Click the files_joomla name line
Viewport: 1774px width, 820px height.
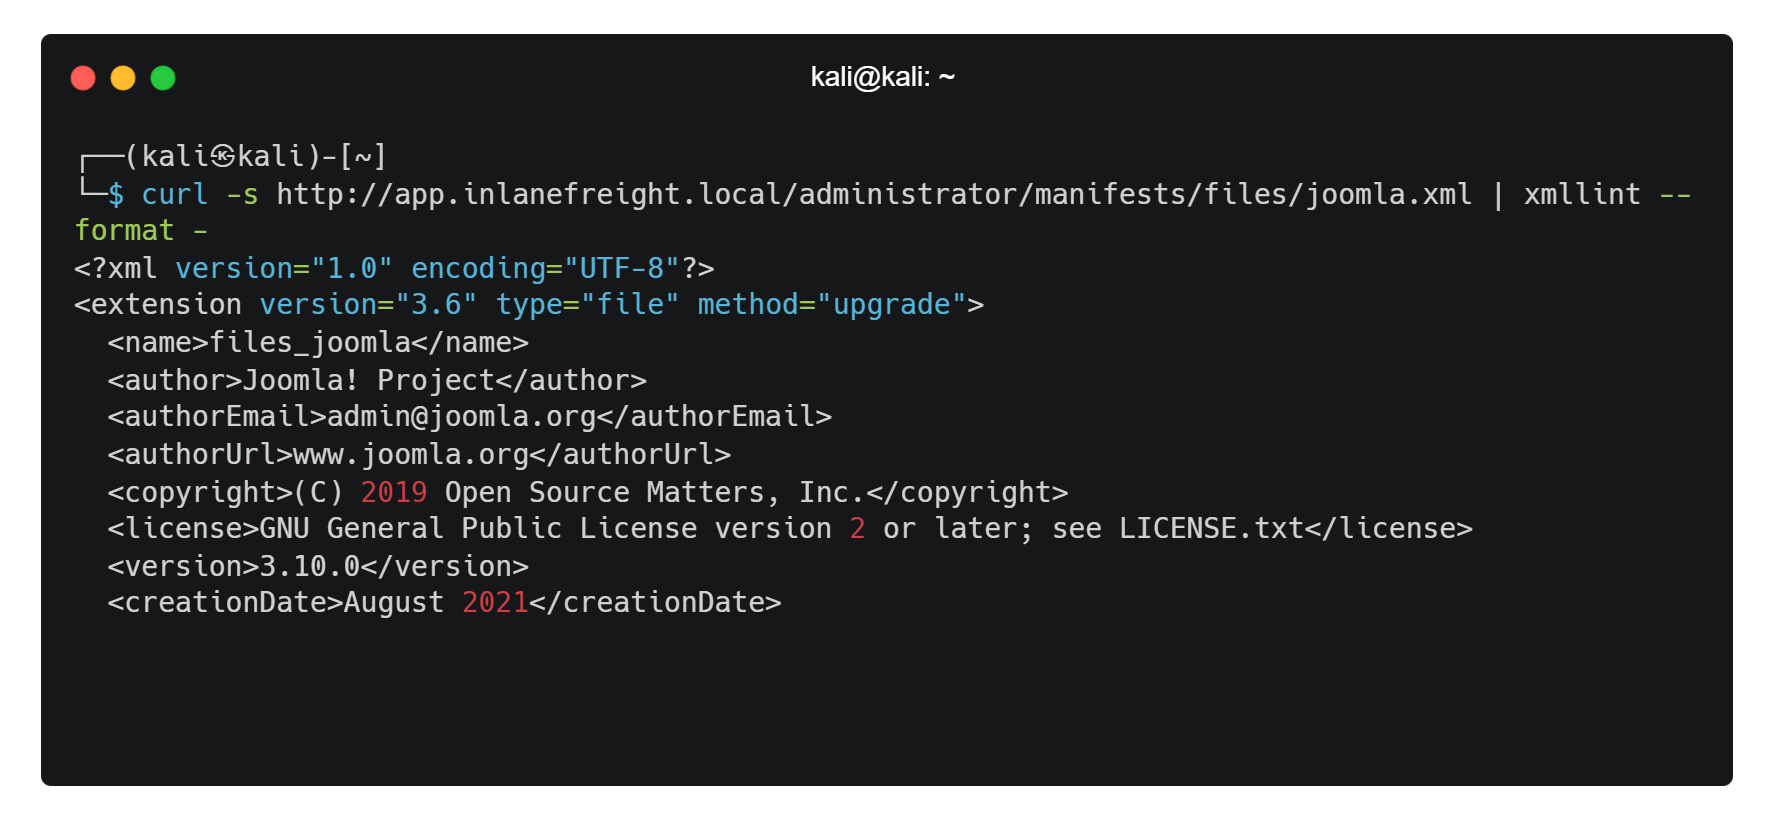[x=318, y=342]
